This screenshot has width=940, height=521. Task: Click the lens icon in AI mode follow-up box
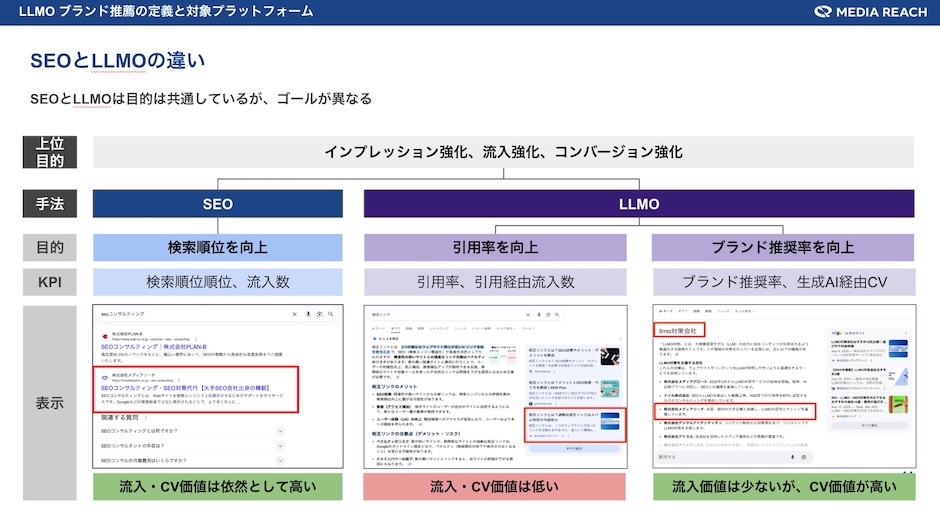(x=803, y=457)
